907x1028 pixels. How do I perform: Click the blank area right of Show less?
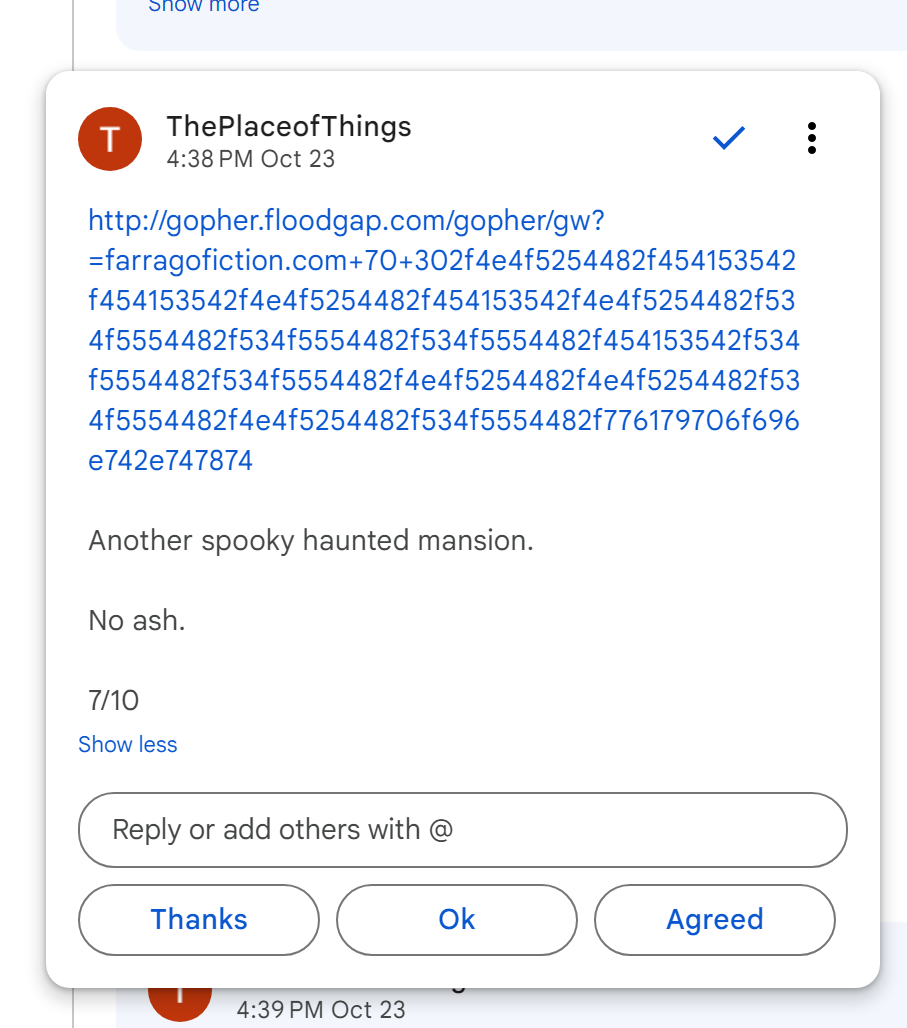click(500, 745)
